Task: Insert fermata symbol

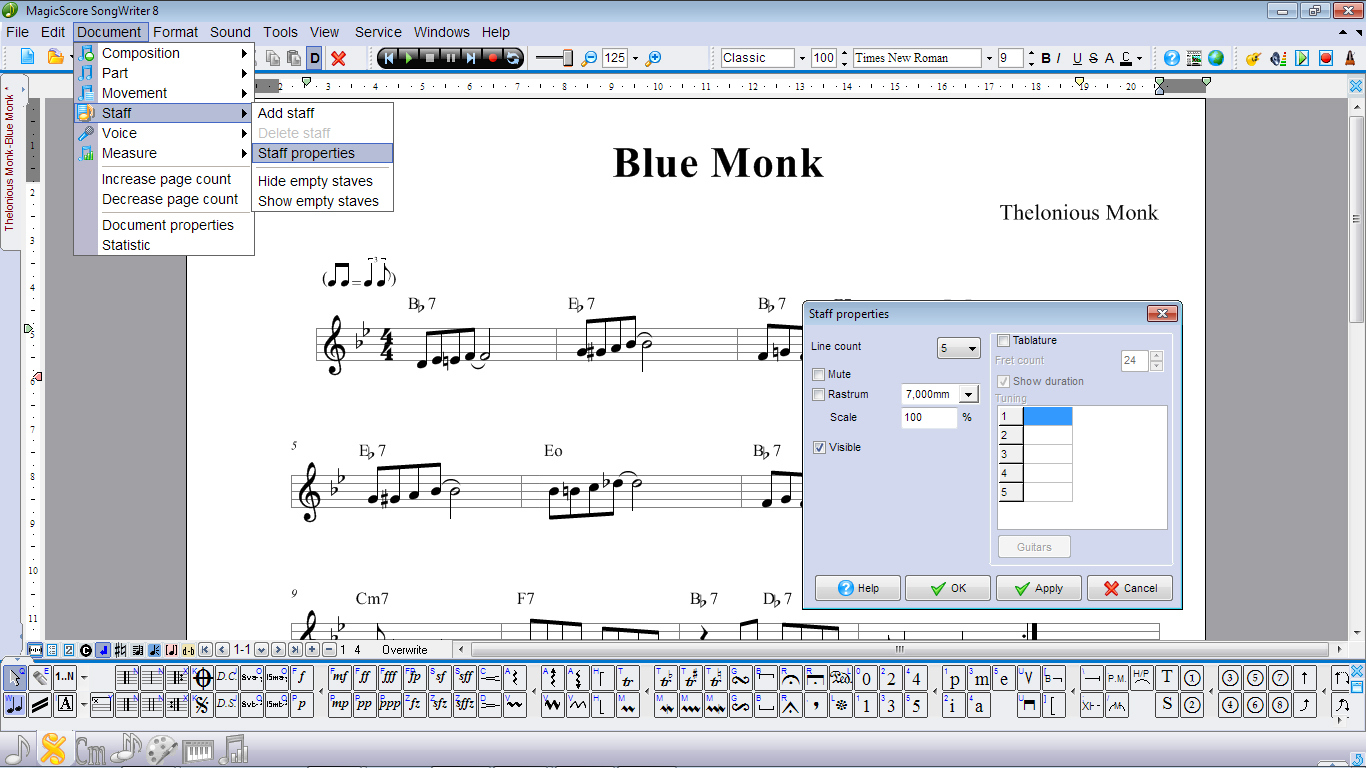Action: [791, 677]
